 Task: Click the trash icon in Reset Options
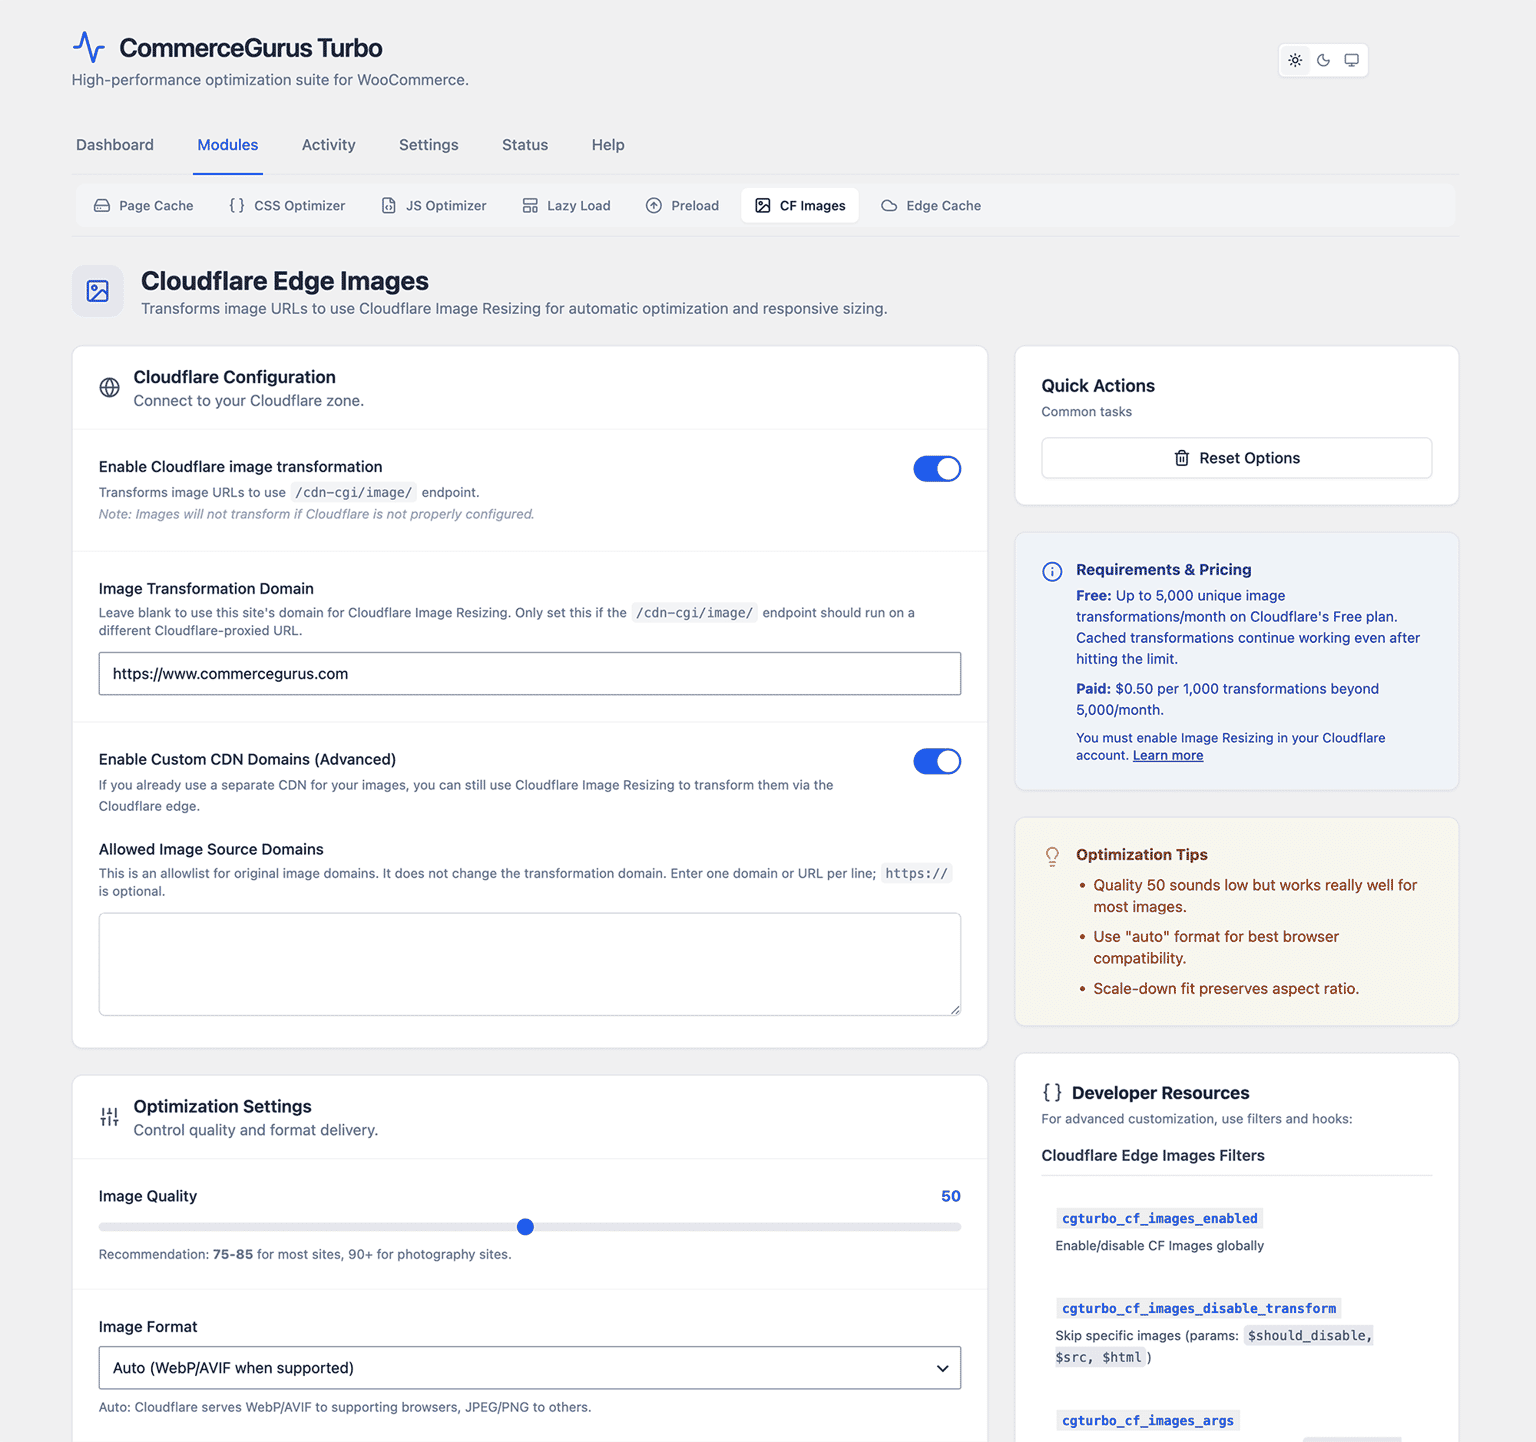click(1182, 458)
